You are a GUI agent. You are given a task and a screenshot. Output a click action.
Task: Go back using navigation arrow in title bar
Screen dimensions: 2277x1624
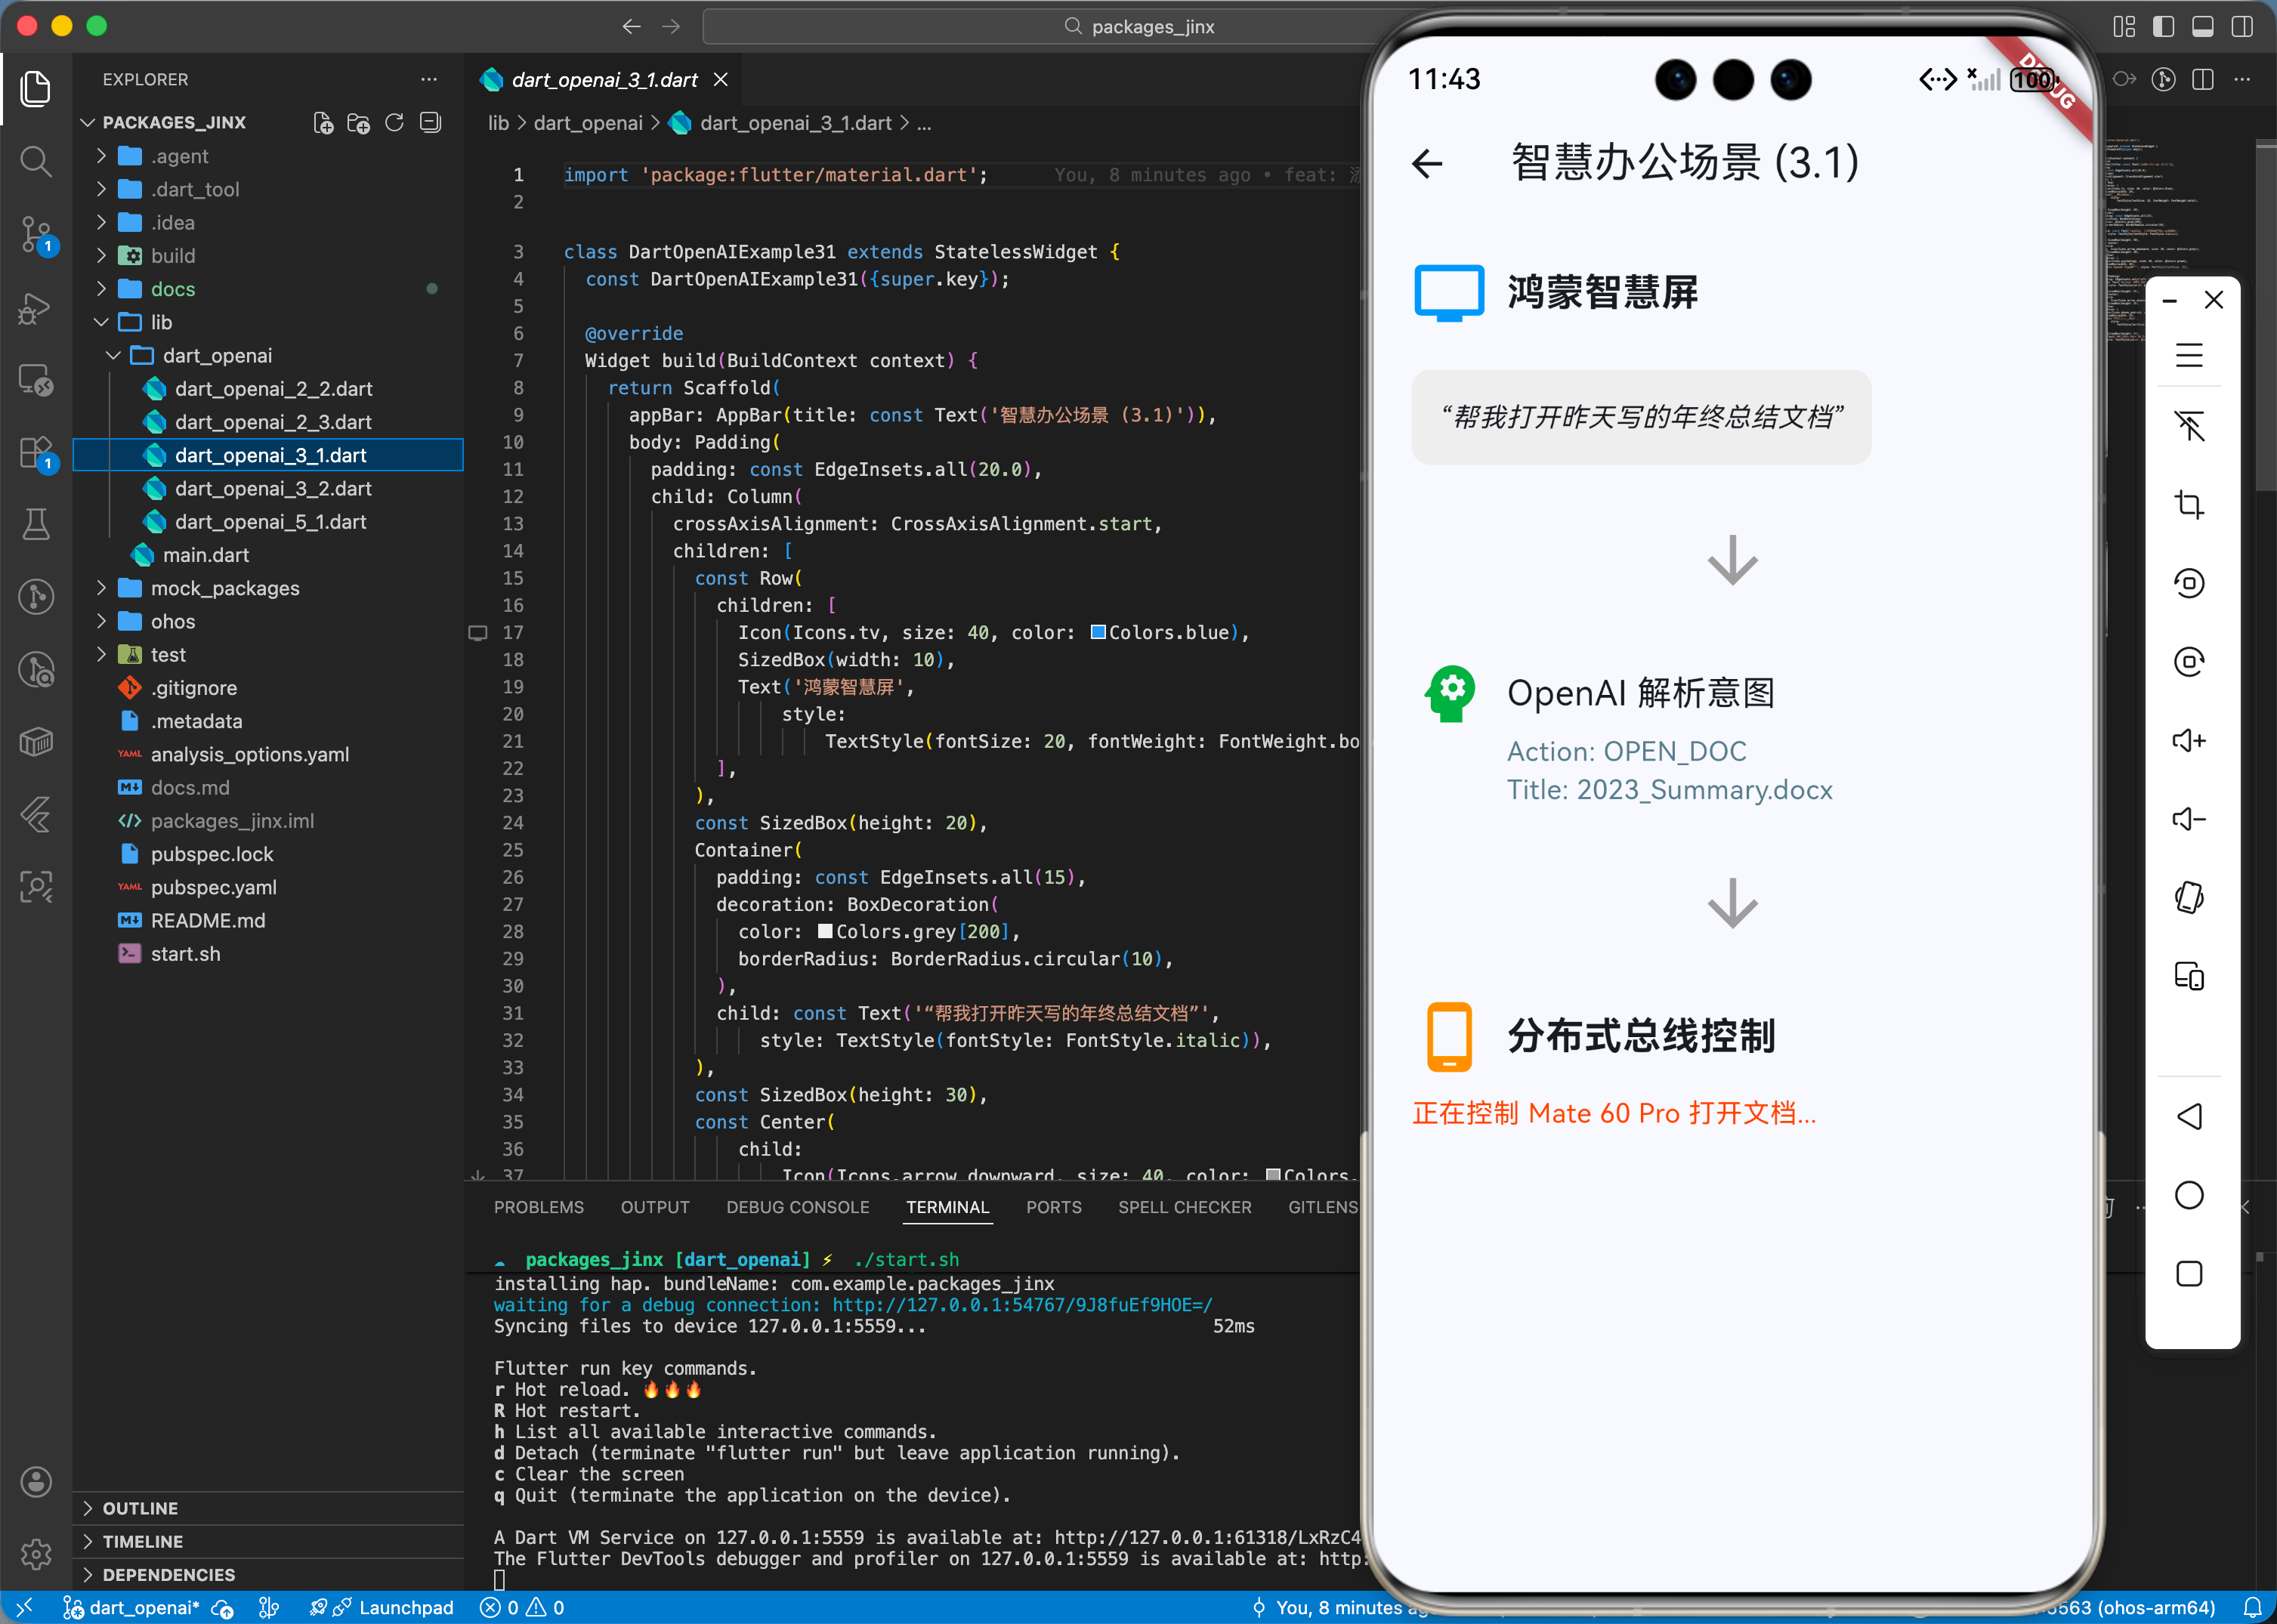[631, 26]
